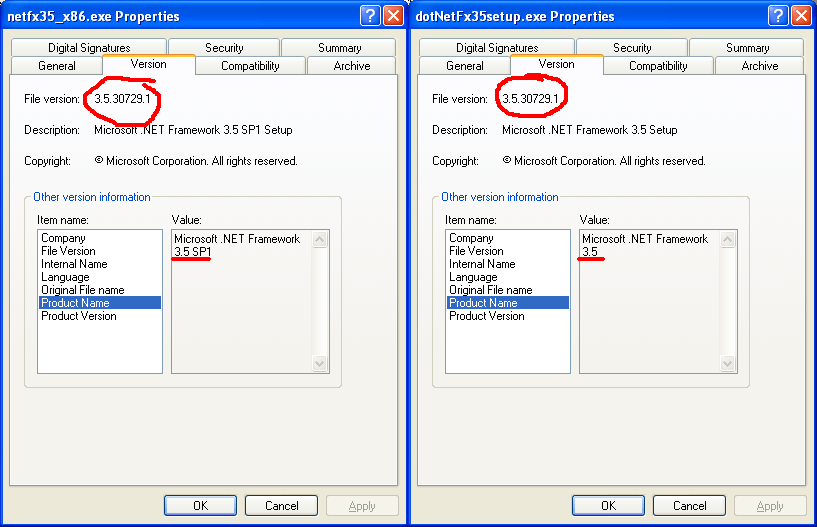
Task: Cancel the dotNetFx35setup.exe Properties dialog
Action: [x=689, y=506]
